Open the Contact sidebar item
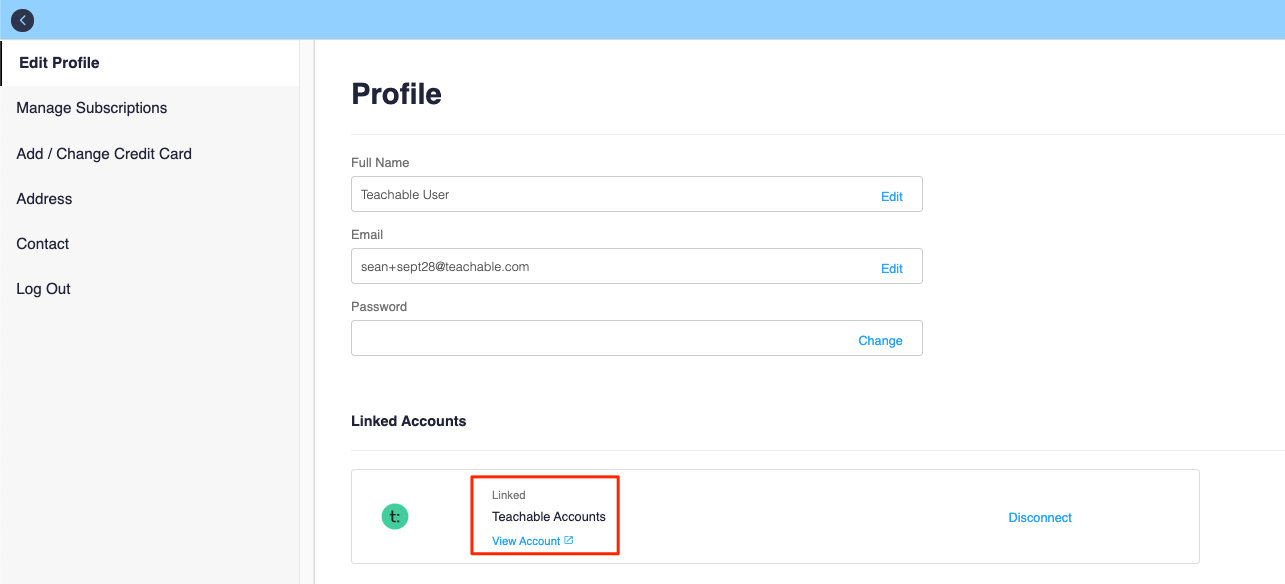Image resolution: width=1285 pixels, height=584 pixels. click(43, 244)
